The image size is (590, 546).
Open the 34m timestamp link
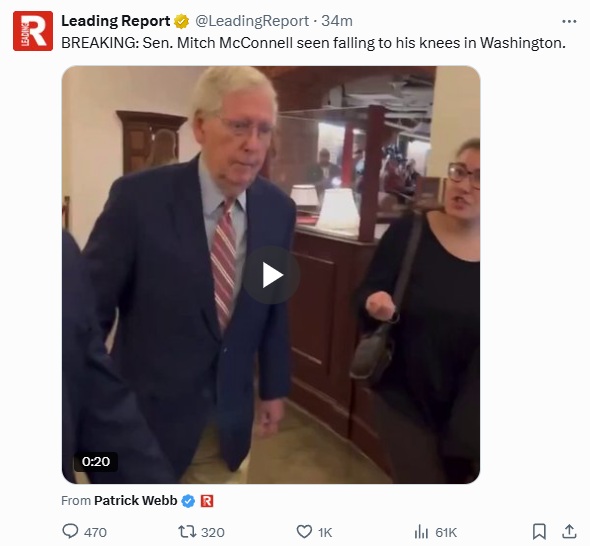337,21
